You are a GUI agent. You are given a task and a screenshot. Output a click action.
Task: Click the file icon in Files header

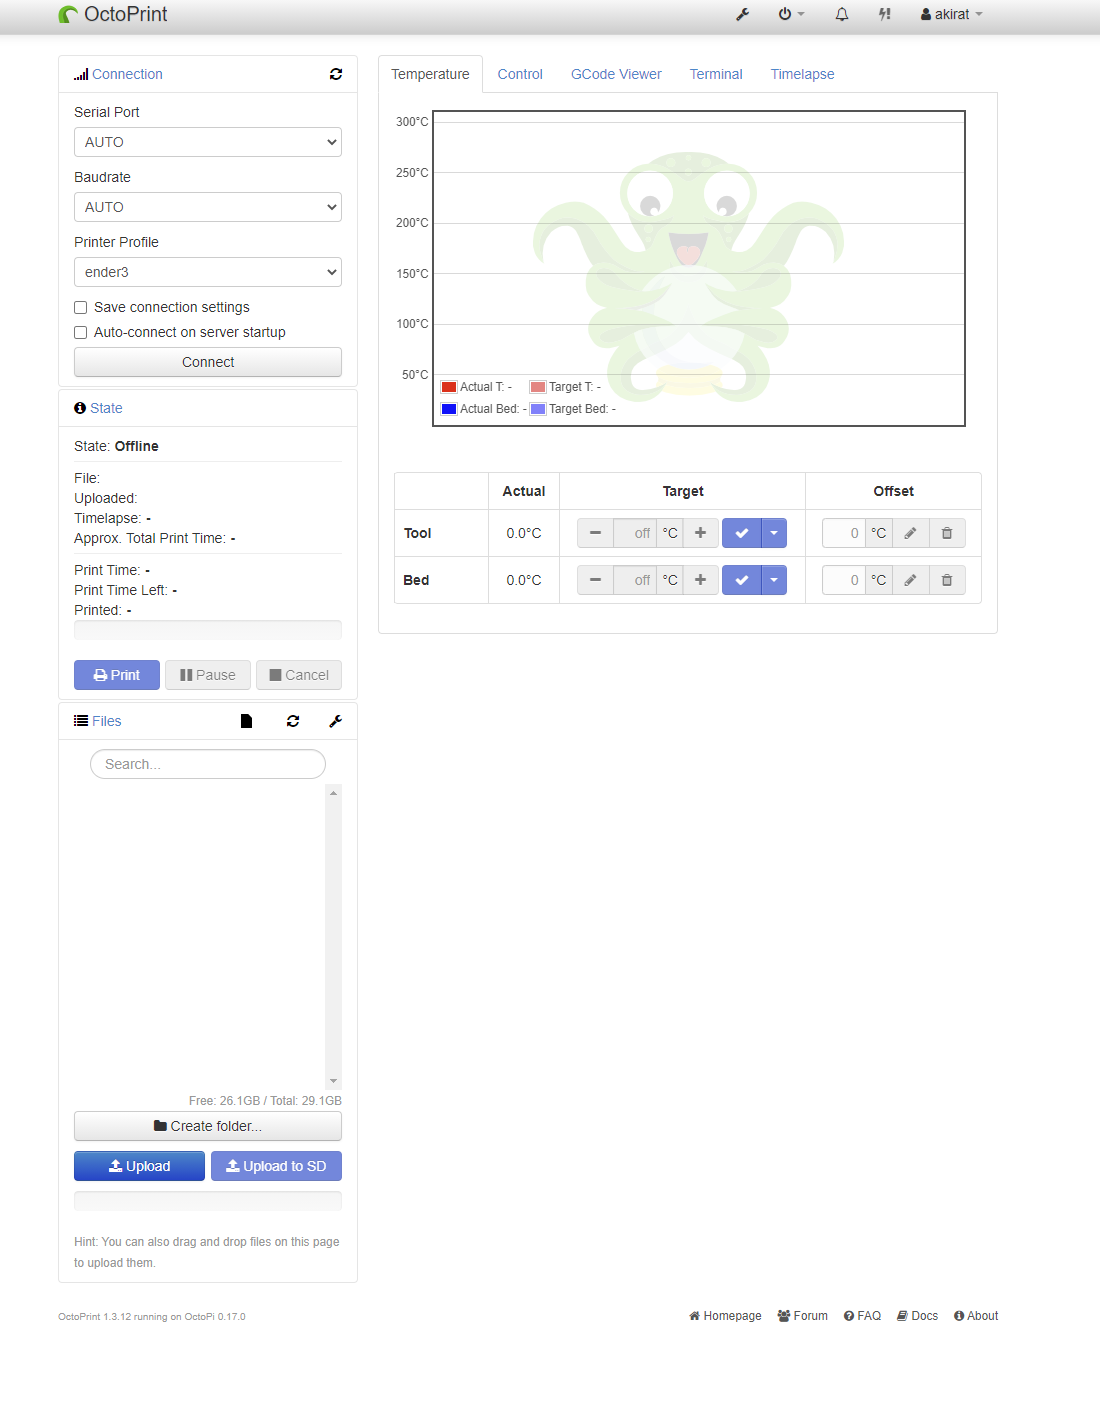coord(247,721)
